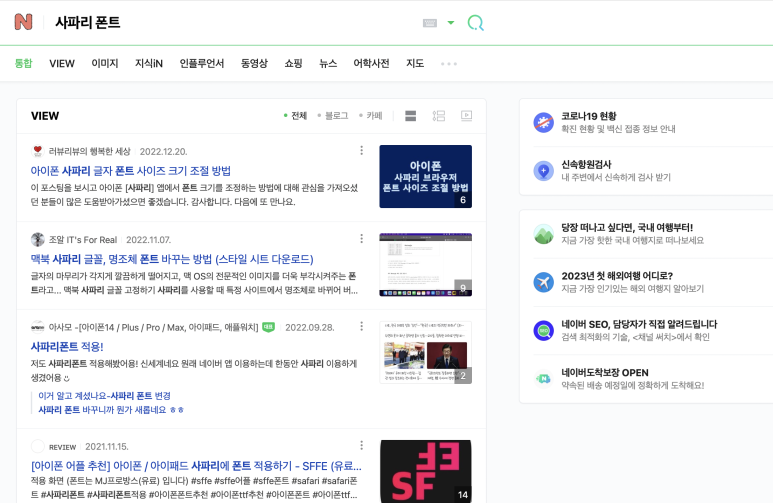Select the 카페 filter in VIEW
Image resolution: width=773 pixels, height=503 pixels.
point(371,115)
